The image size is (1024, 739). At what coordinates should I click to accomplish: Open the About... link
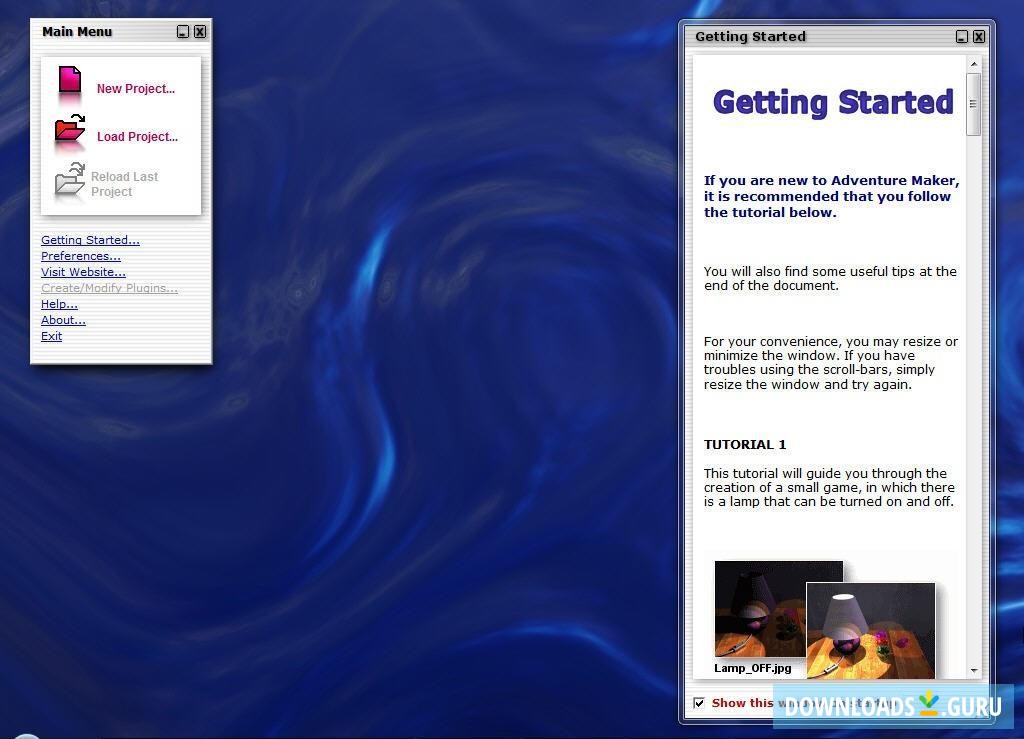pyautogui.click(x=63, y=320)
